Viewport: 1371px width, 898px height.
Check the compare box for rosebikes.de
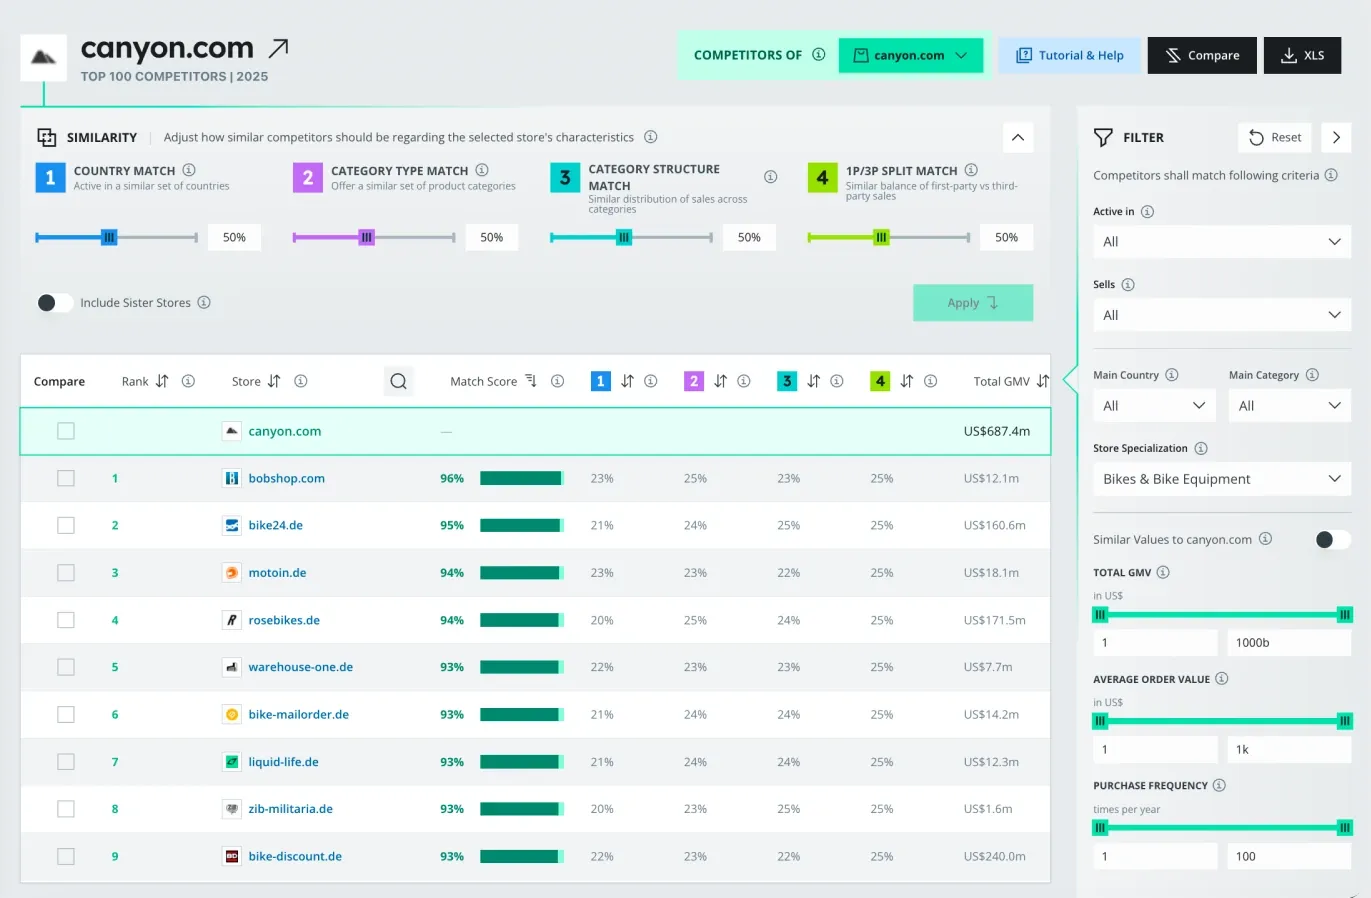point(66,620)
